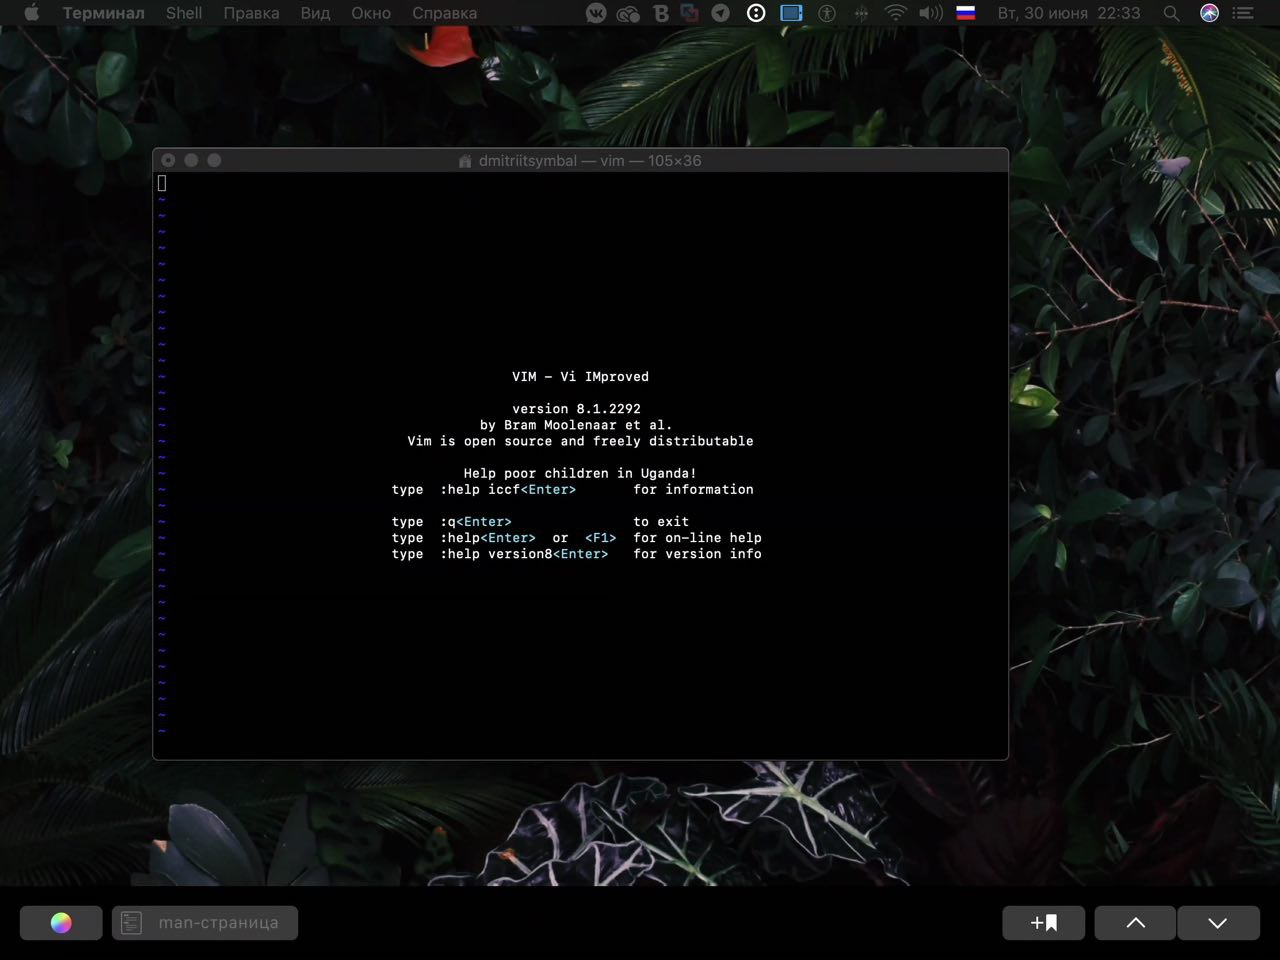Open the Bluetooth status menu
This screenshot has width=1280, height=960.
click(x=861, y=13)
